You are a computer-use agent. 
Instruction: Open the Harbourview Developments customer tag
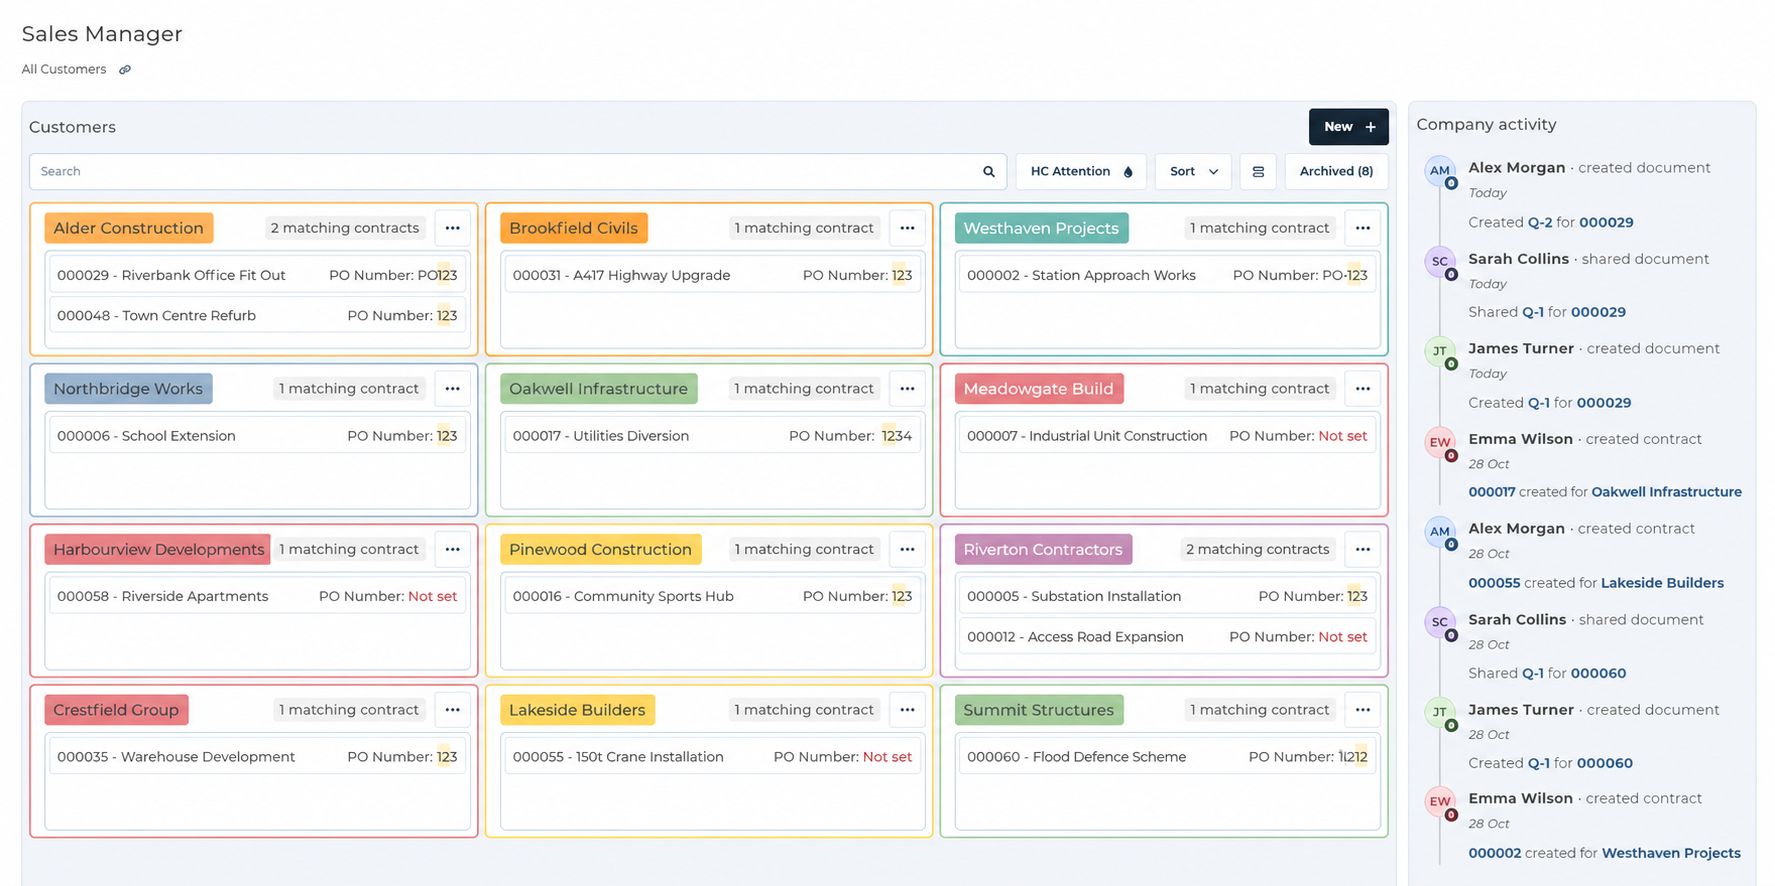(158, 549)
